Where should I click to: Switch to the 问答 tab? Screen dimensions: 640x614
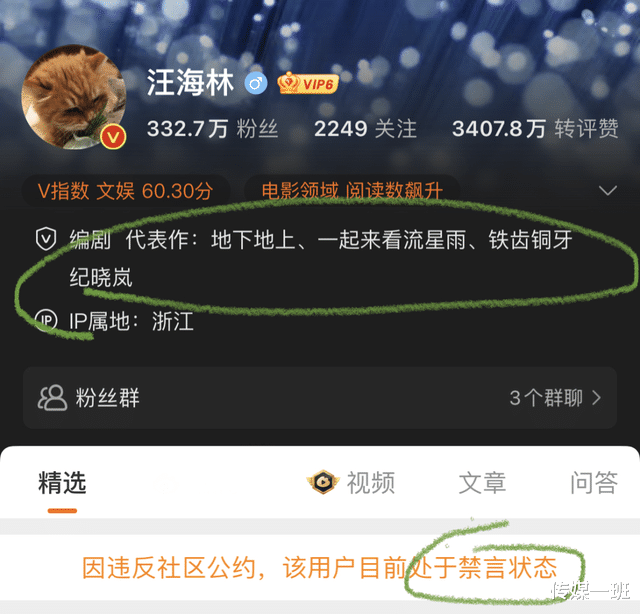[594, 483]
